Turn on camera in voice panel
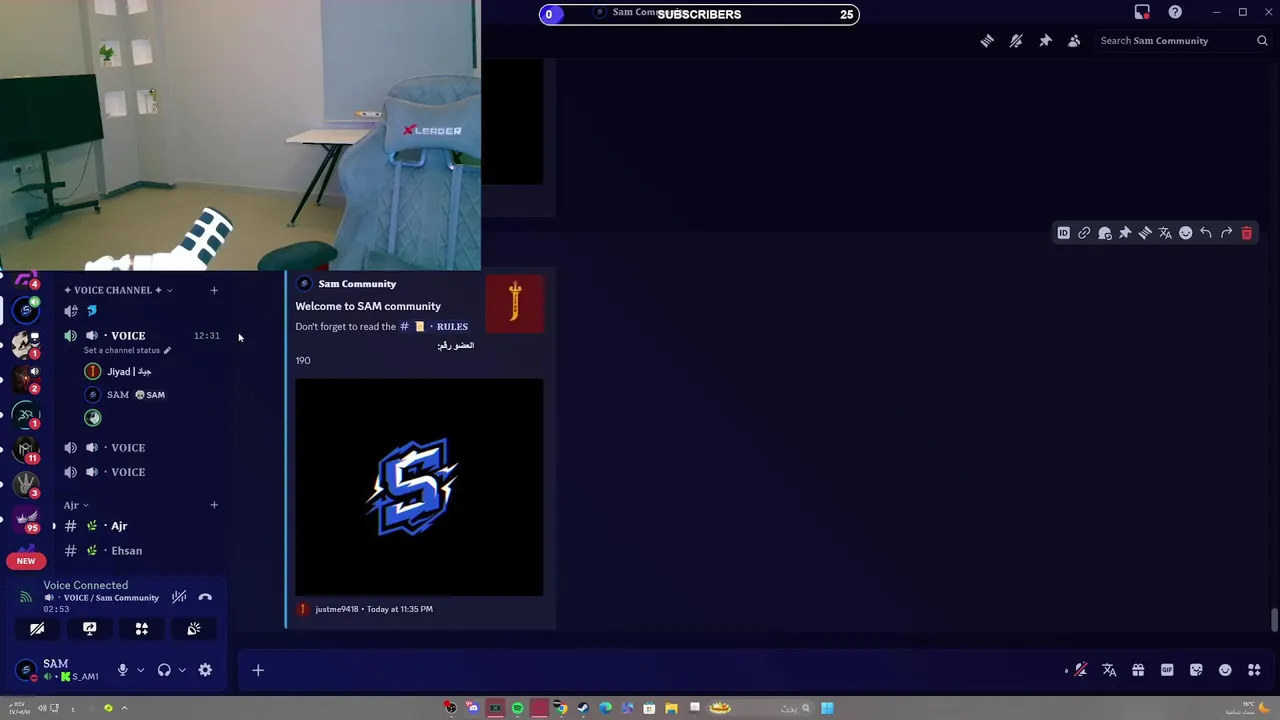This screenshot has width=1280, height=720. (x=37, y=629)
